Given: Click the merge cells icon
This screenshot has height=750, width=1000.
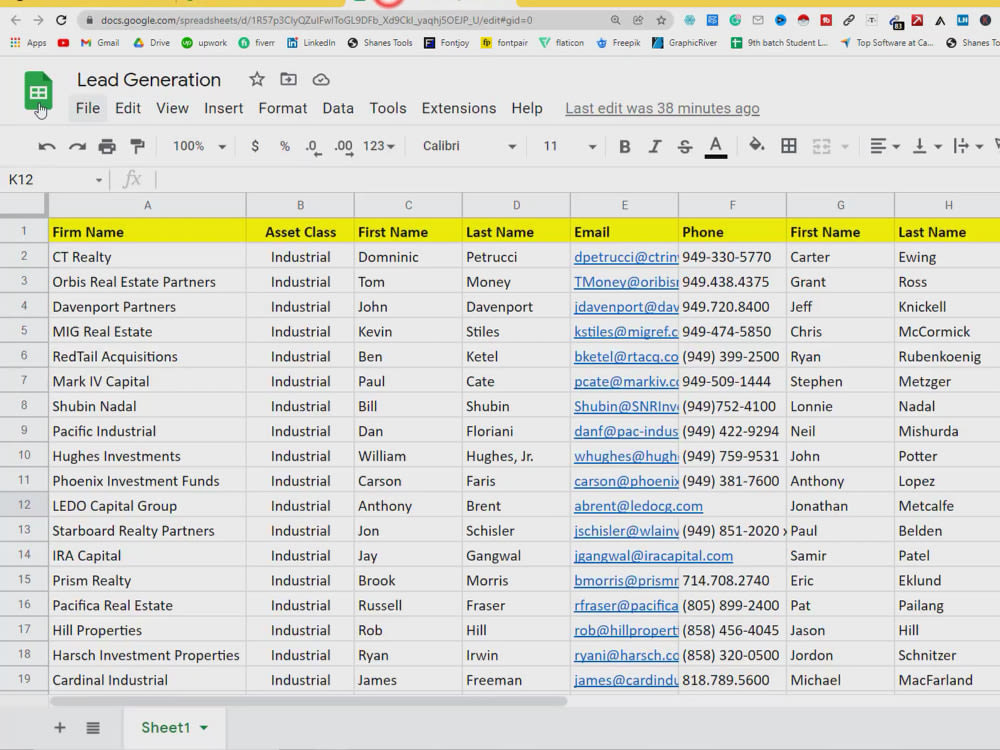Looking at the screenshot, I should (x=821, y=147).
